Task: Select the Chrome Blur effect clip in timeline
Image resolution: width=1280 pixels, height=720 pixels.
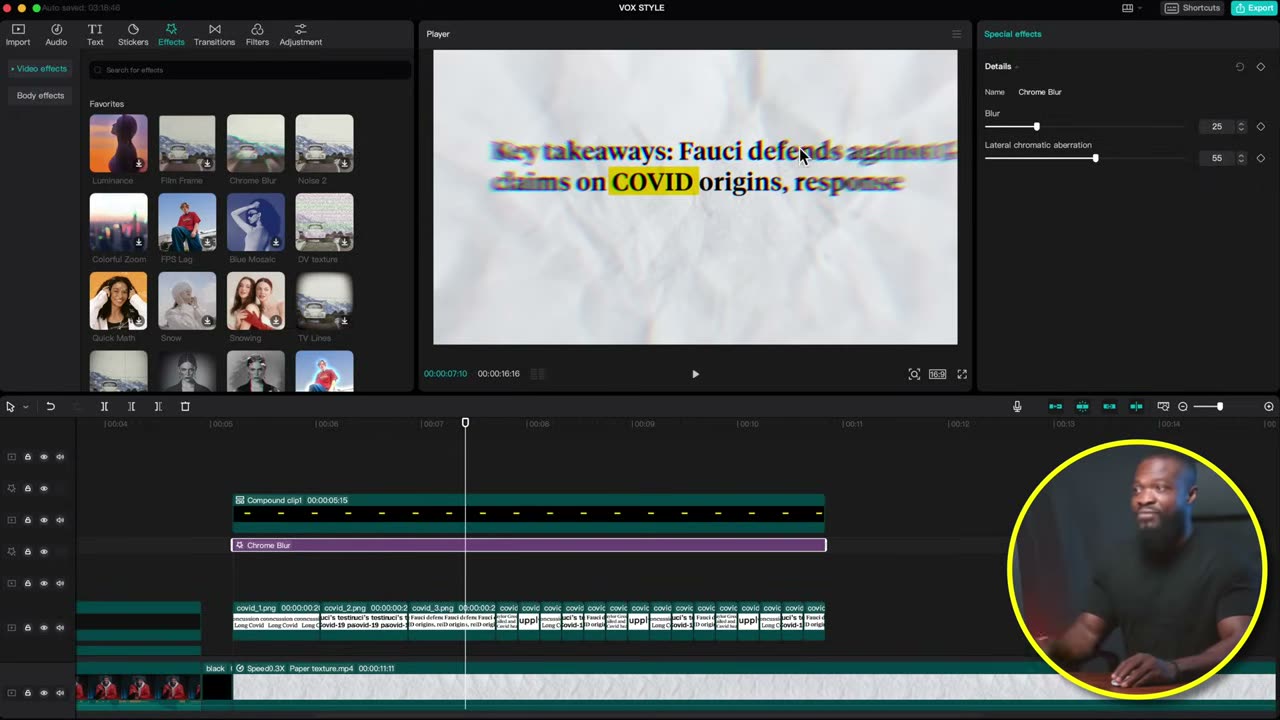Action: [x=529, y=545]
